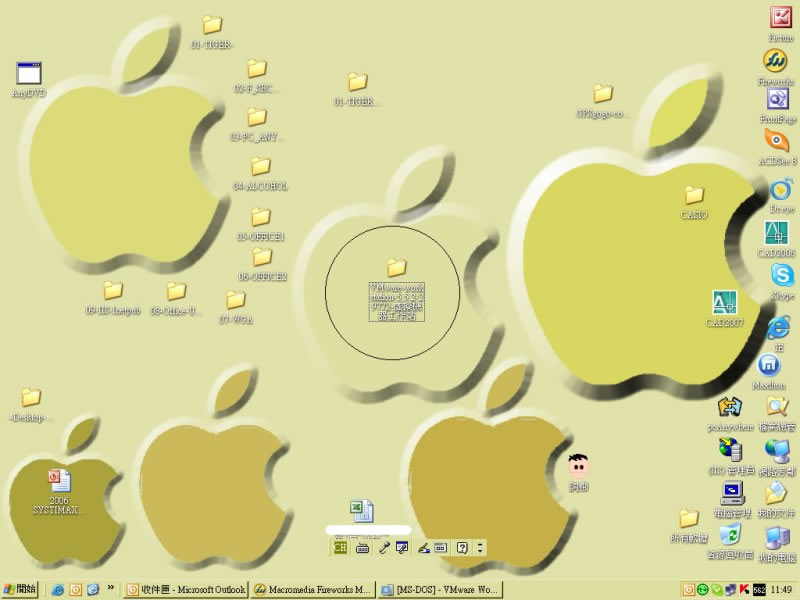Click the red K tray icon

pos(744,590)
